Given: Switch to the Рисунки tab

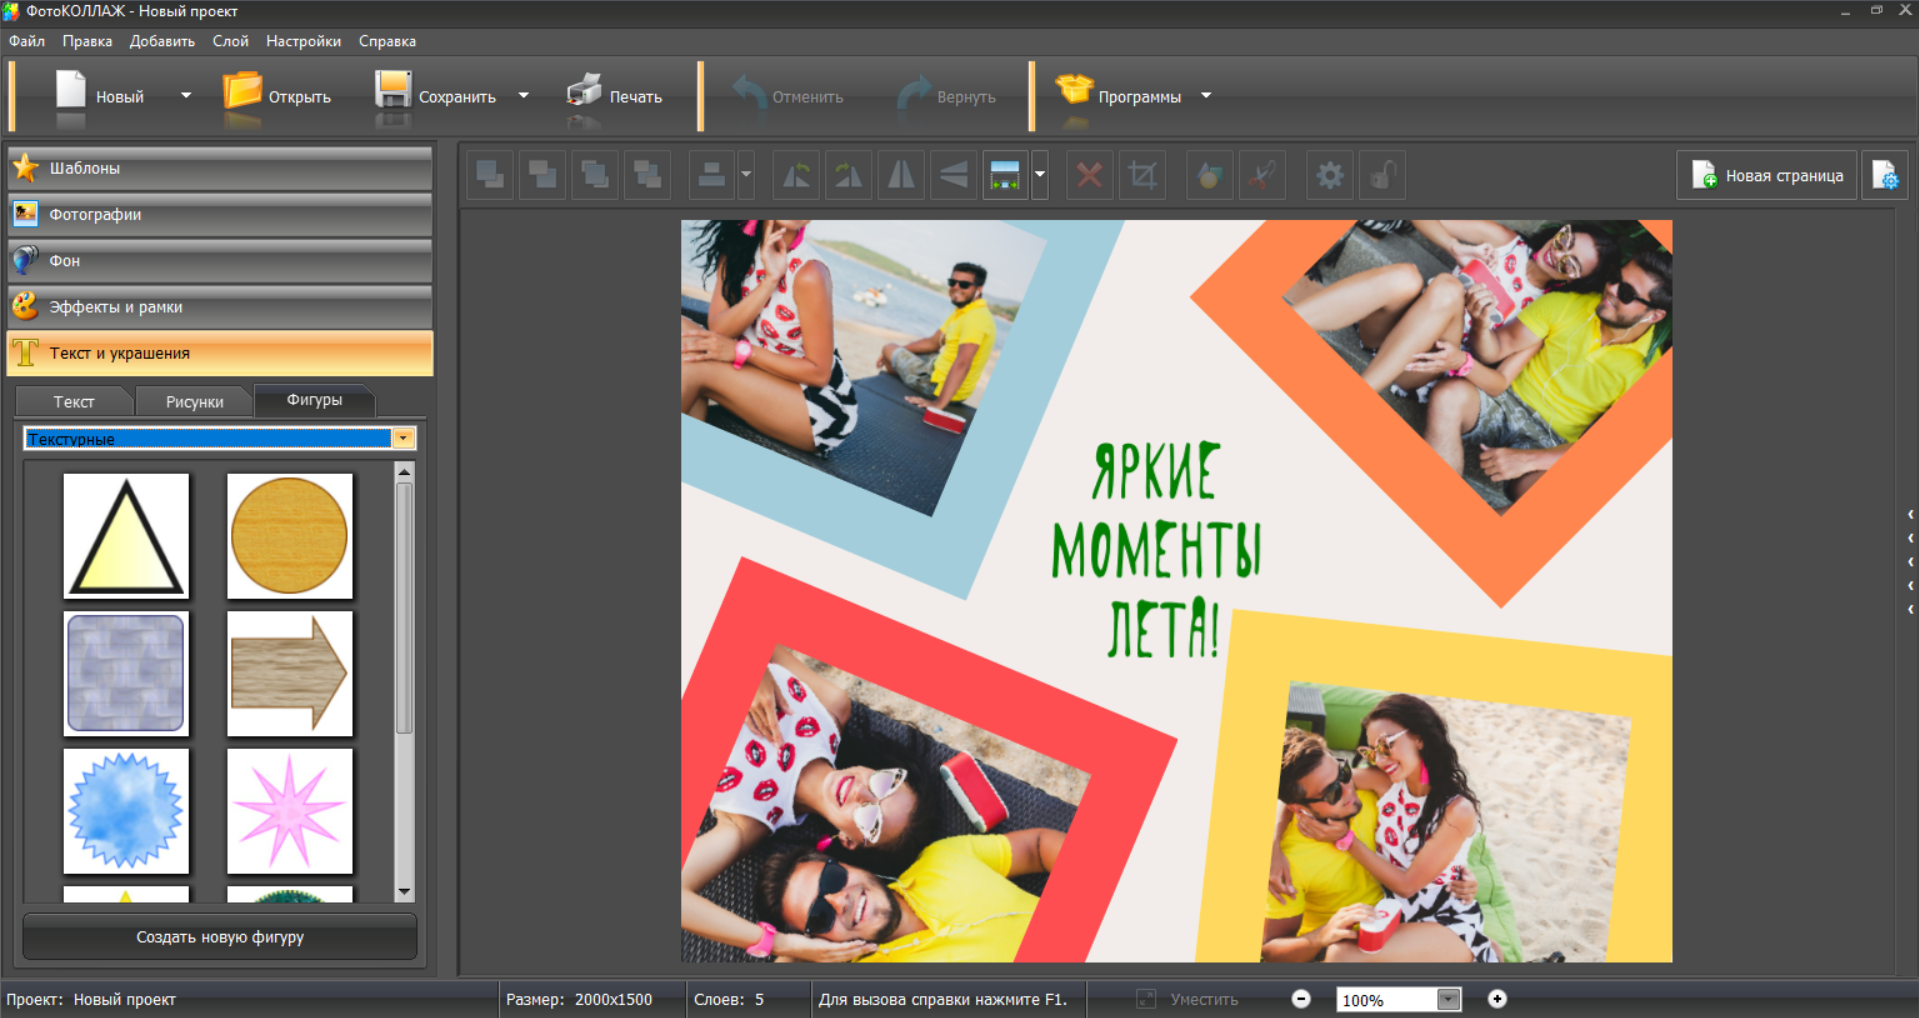Looking at the screenshot, I should pos(194,401).
